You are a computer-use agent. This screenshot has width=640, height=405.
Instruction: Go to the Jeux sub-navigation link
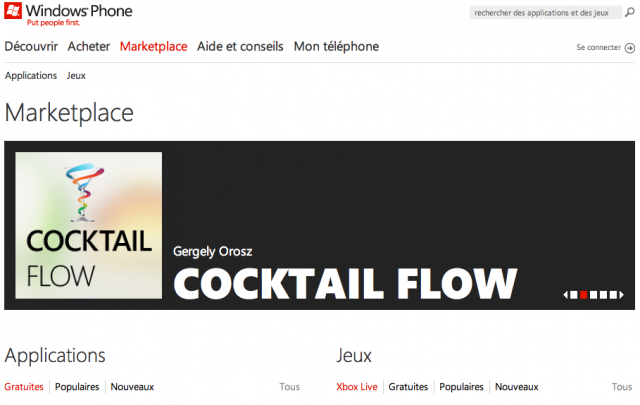(x=76, y=76)
